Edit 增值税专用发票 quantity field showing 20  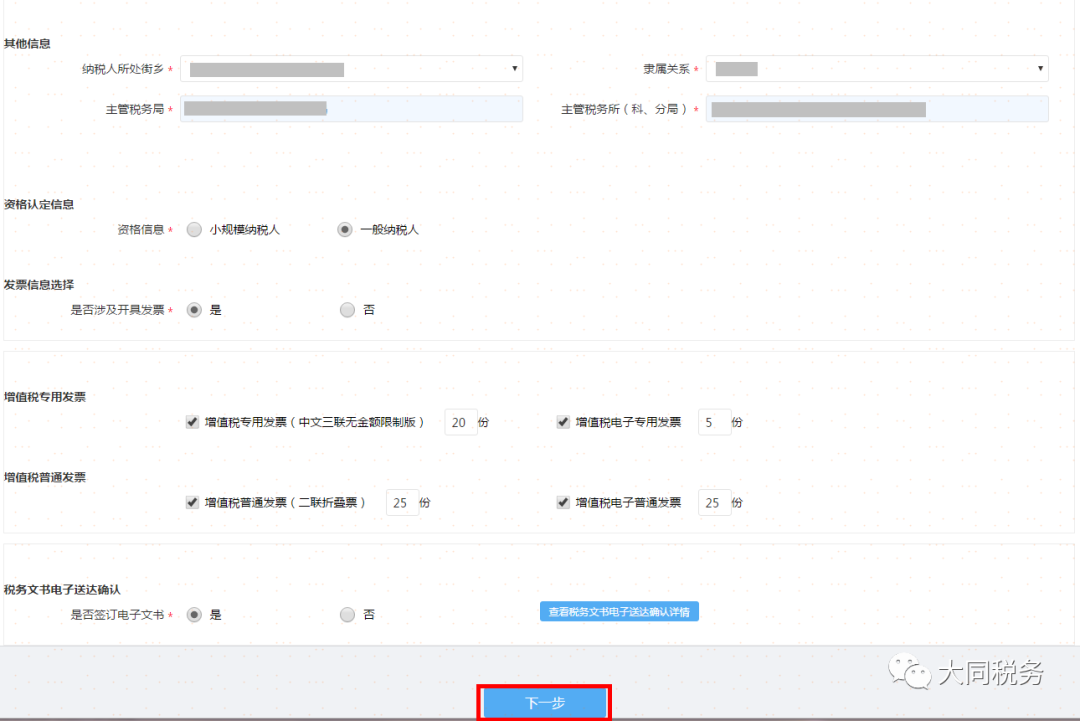coord(460,422)
